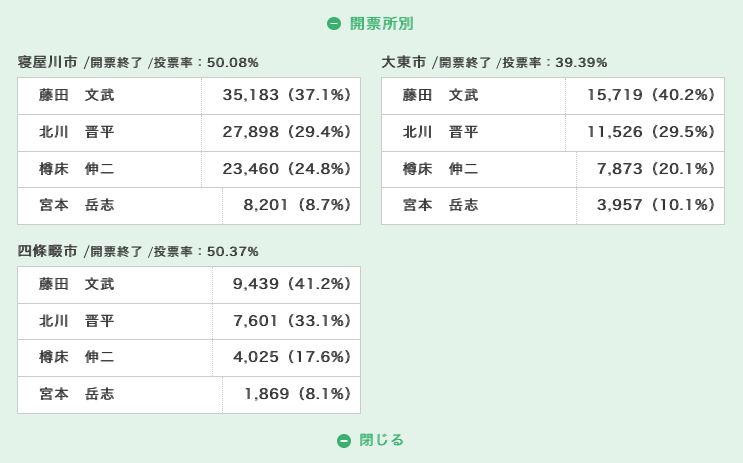Select the 寝屋川市 district heading

click(x=48, y=62)
